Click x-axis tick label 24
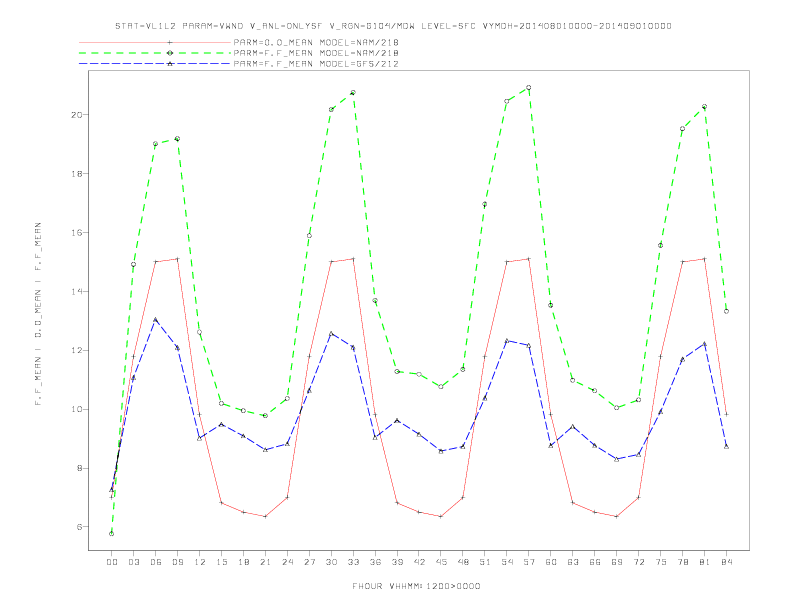This screenshot has height=612, width=792. coord(287,562)
